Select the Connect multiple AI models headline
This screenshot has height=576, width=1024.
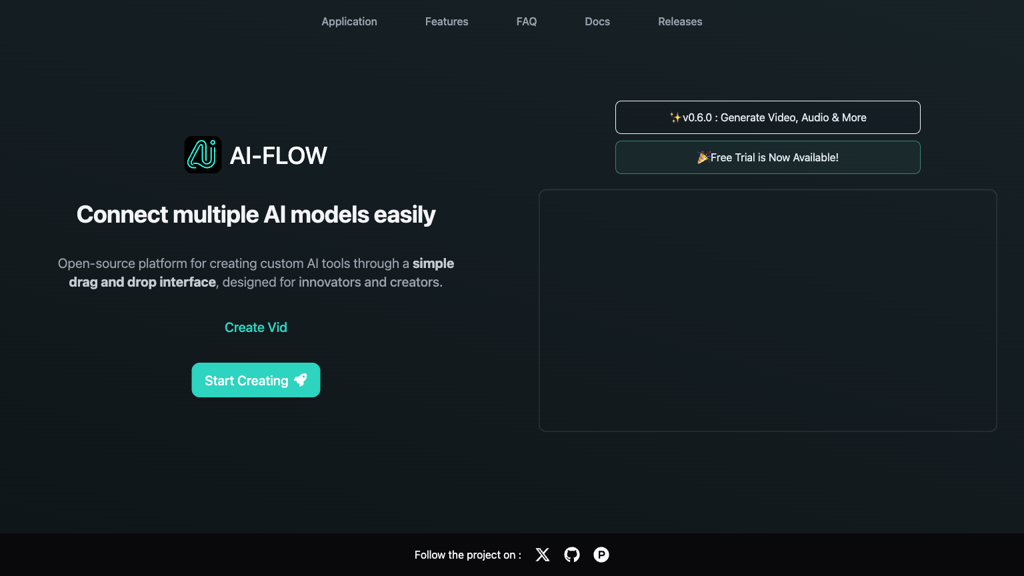pos(256,214)
